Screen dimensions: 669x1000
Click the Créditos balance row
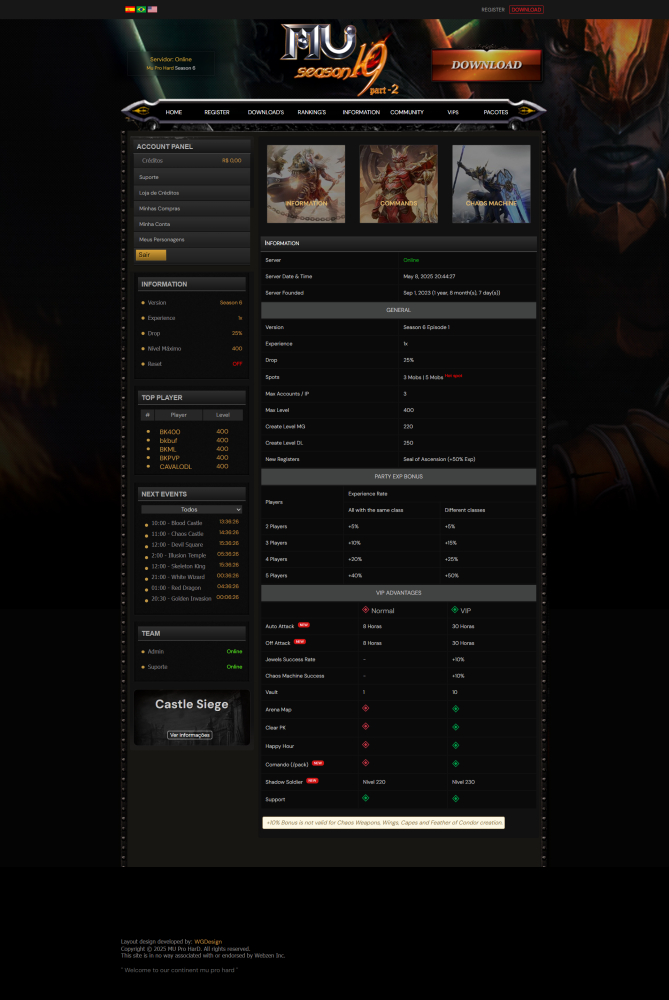[192, 161]
